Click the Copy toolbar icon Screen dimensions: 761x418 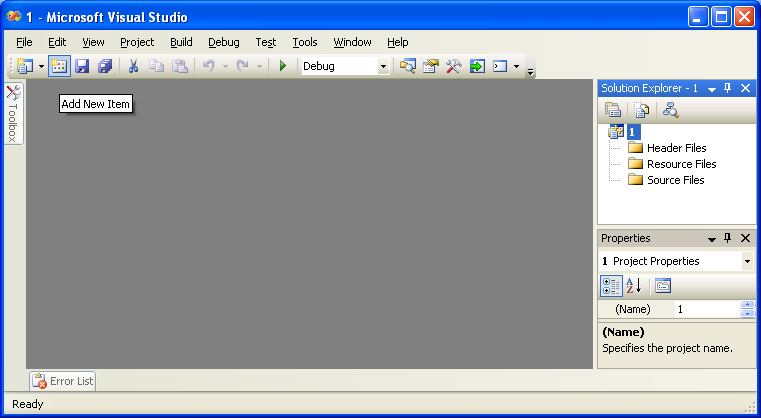coord(156,66)
